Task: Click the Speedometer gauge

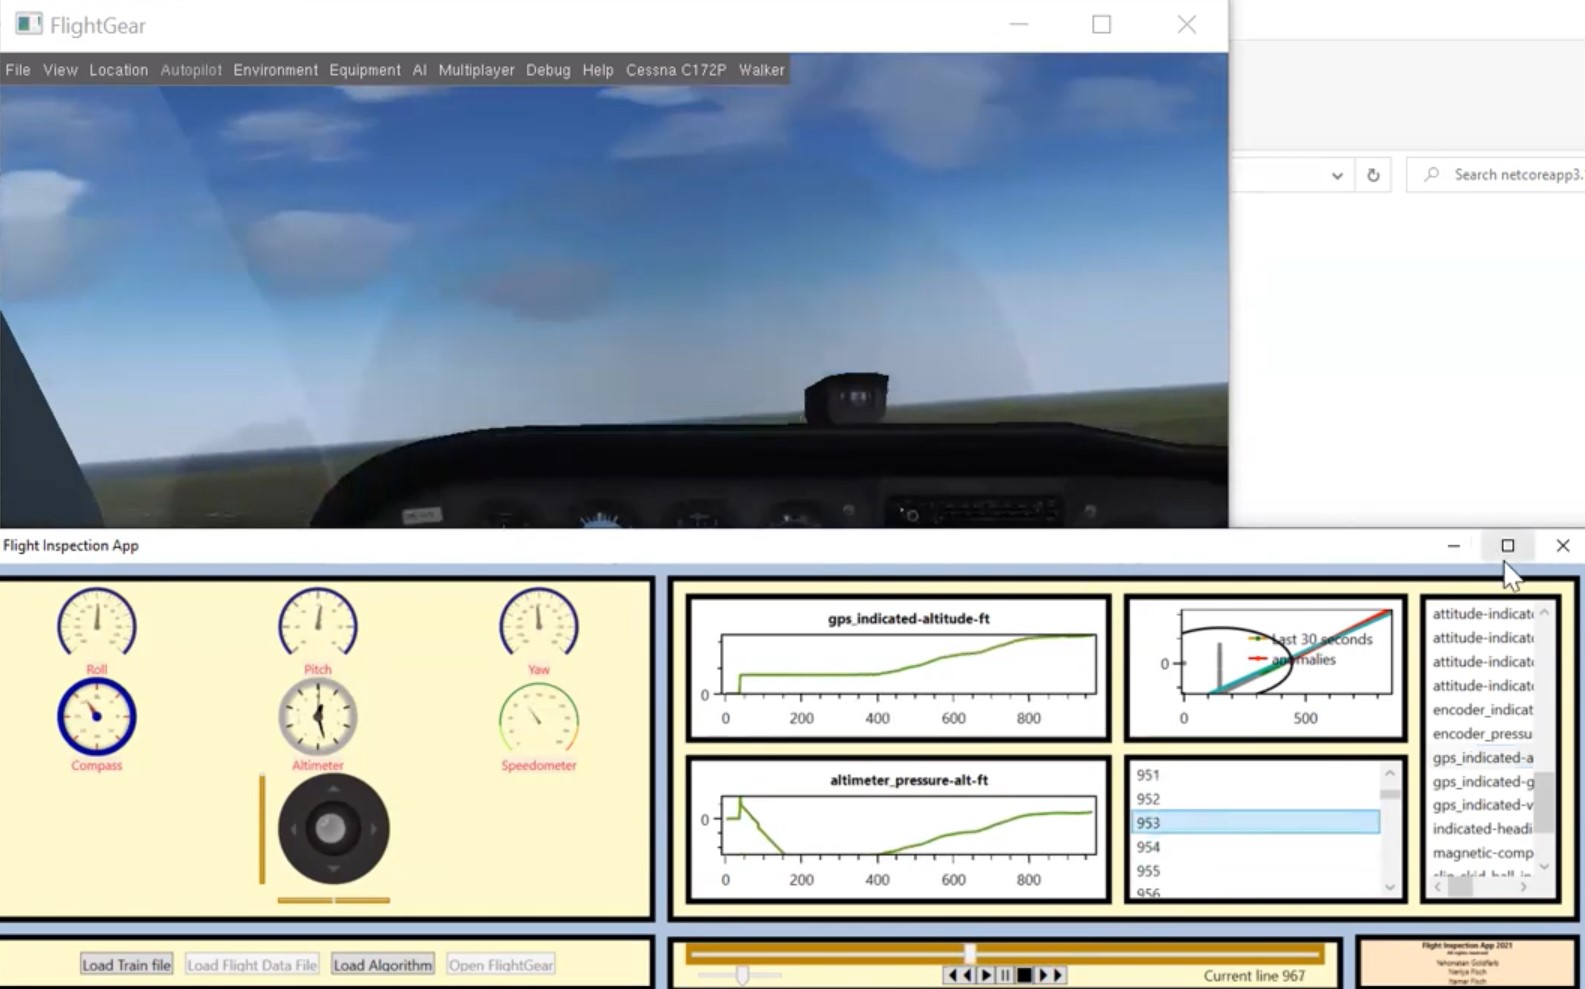Action: (x=538, y=719)
